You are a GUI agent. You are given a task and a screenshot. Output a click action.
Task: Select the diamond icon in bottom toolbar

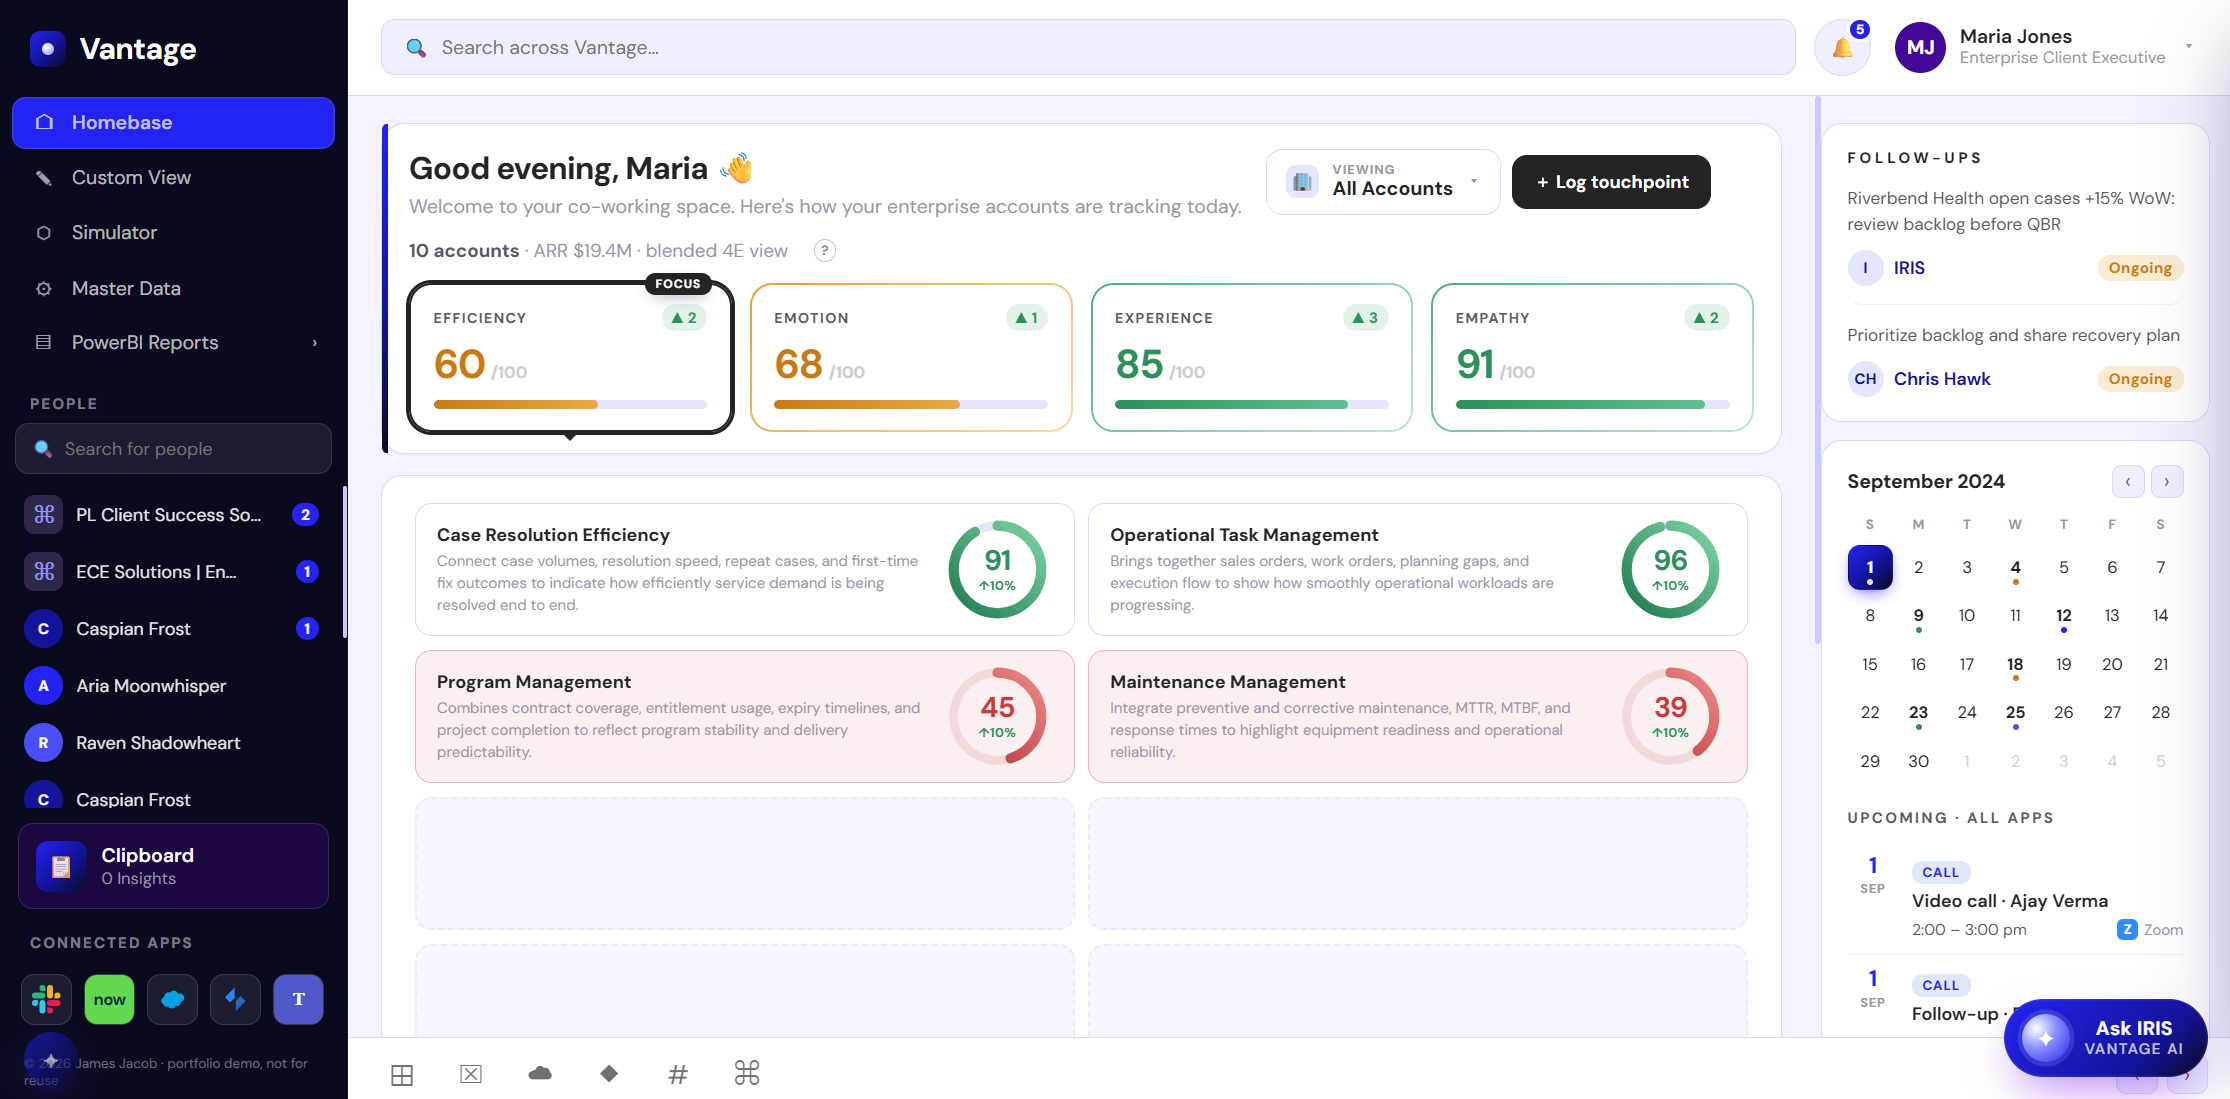tap(609, 1074)
